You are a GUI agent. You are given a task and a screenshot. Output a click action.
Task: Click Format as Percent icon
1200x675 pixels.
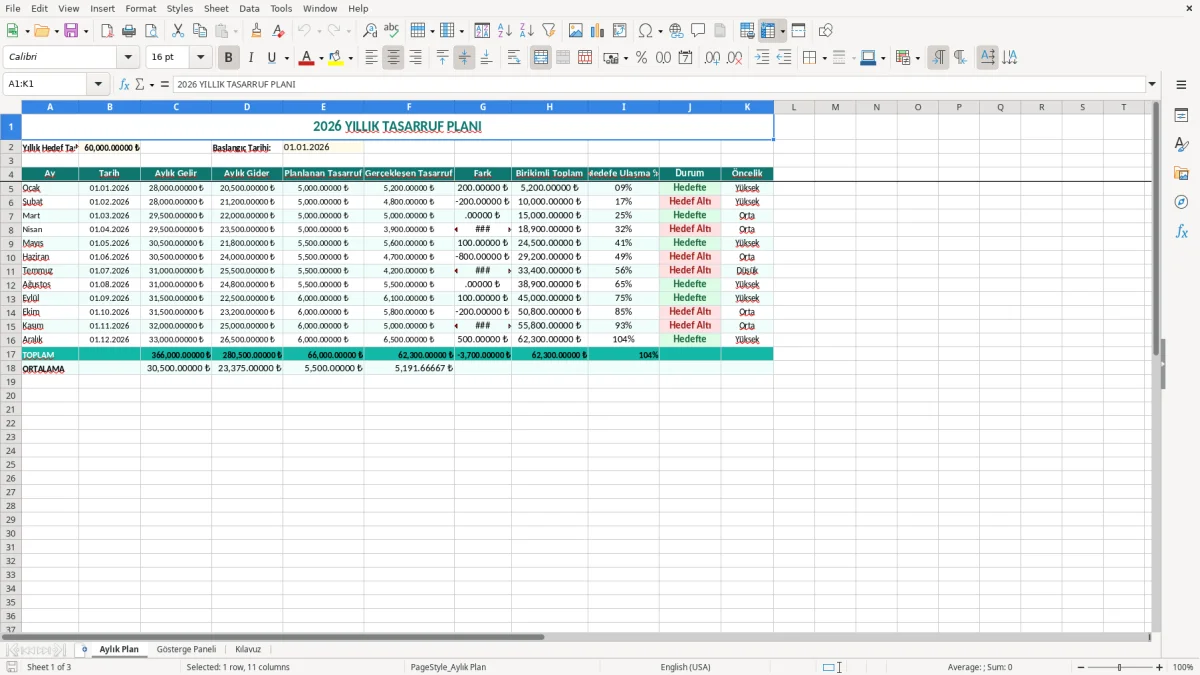coord(641,58)
